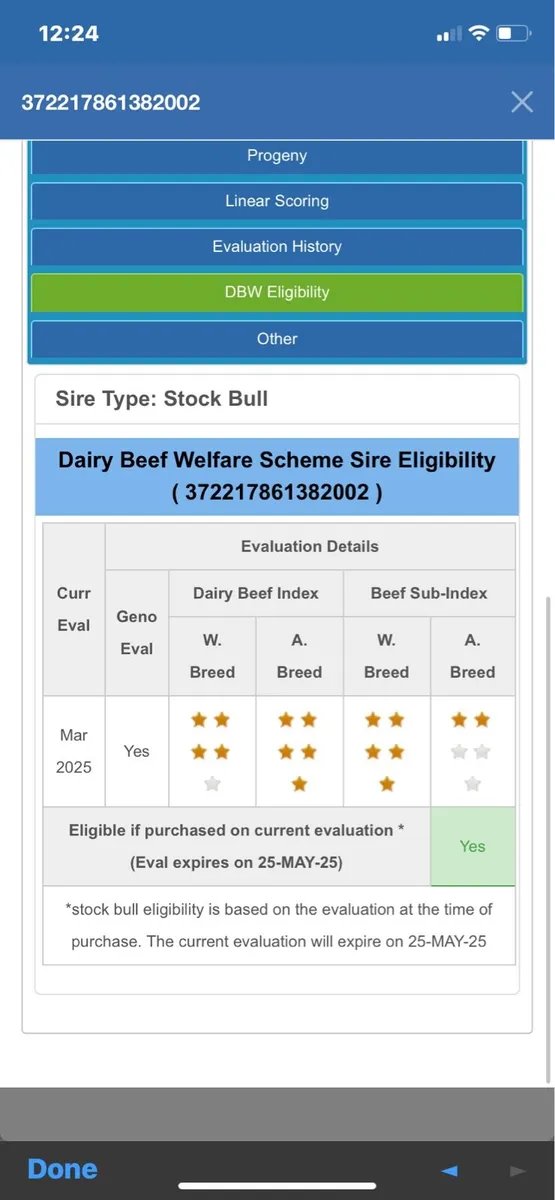Tap the 372217861382002 title in the header
This screenshot has height=1200, width=555.
[x=111, y=102]
